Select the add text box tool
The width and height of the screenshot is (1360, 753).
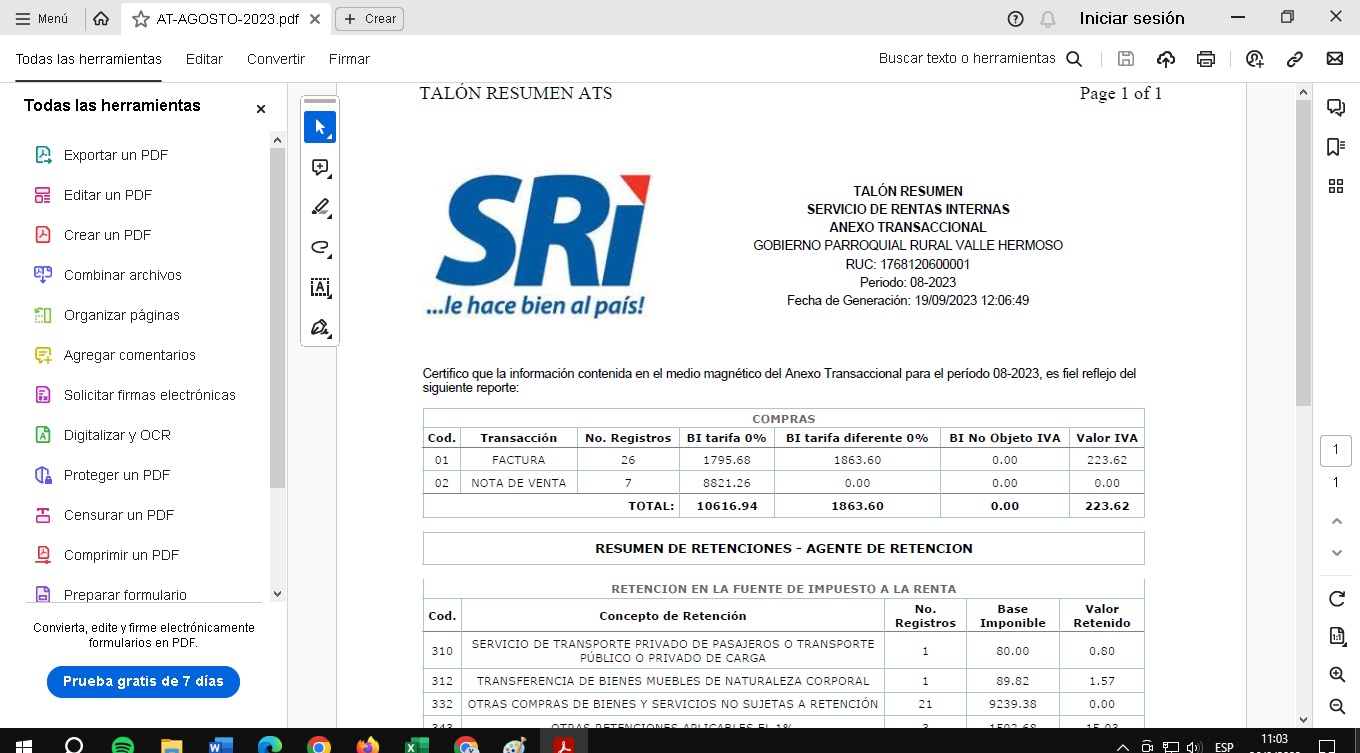[320, 288]
